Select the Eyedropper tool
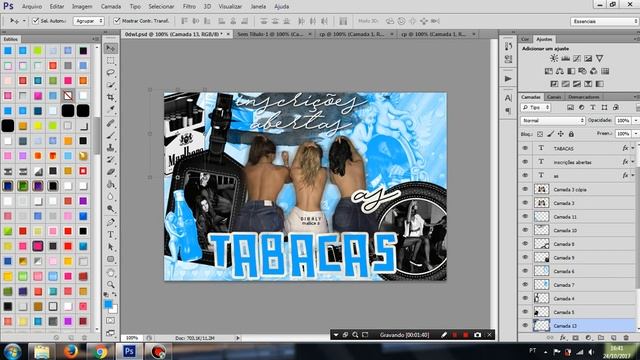This screenshot has width=640, height=360. tap(110, 109)
